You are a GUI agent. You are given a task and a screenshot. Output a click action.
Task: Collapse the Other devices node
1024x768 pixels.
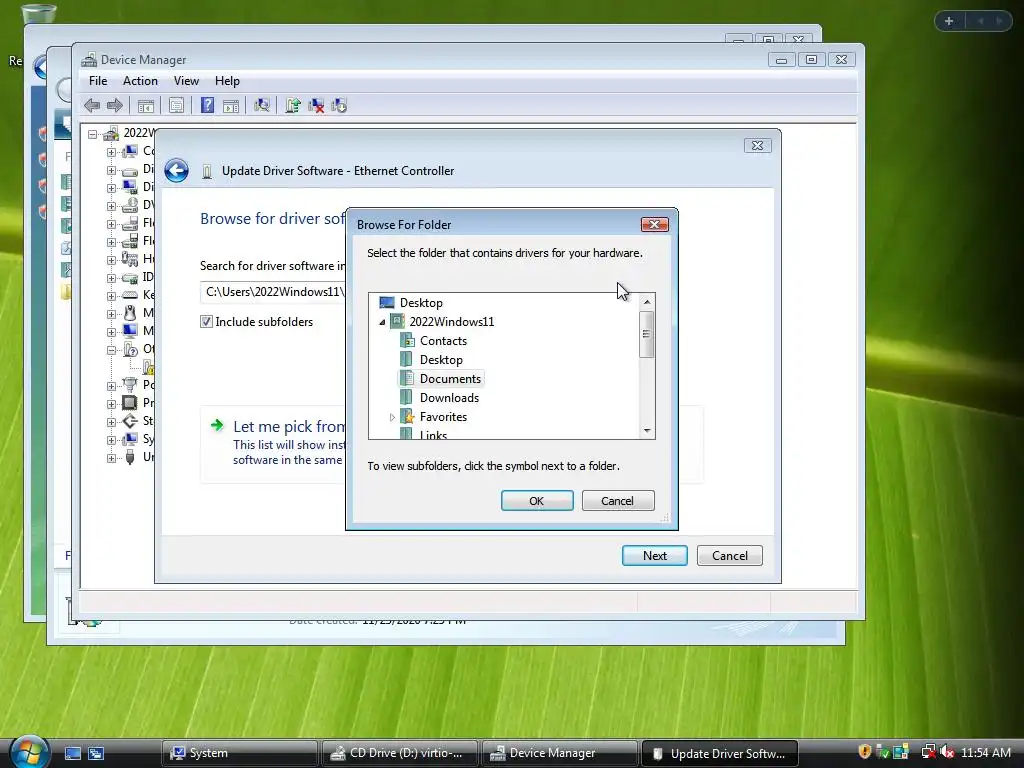pos(111,350)
